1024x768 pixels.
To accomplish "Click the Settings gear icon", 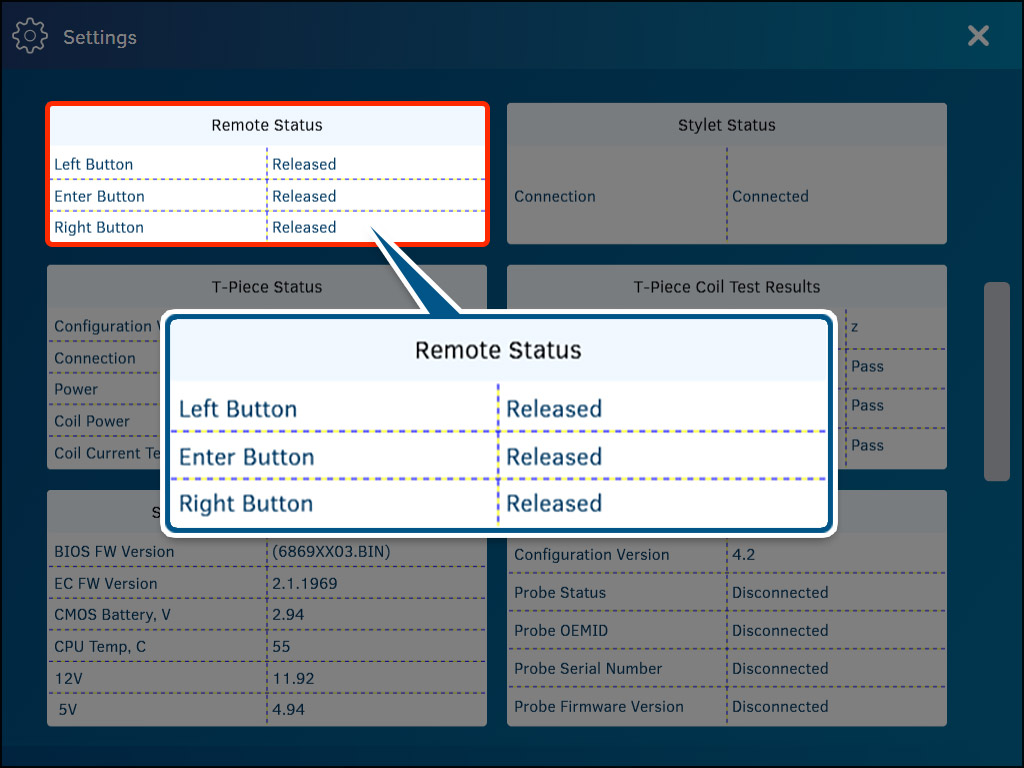I will pyautogui.click(x=30, y=35).
